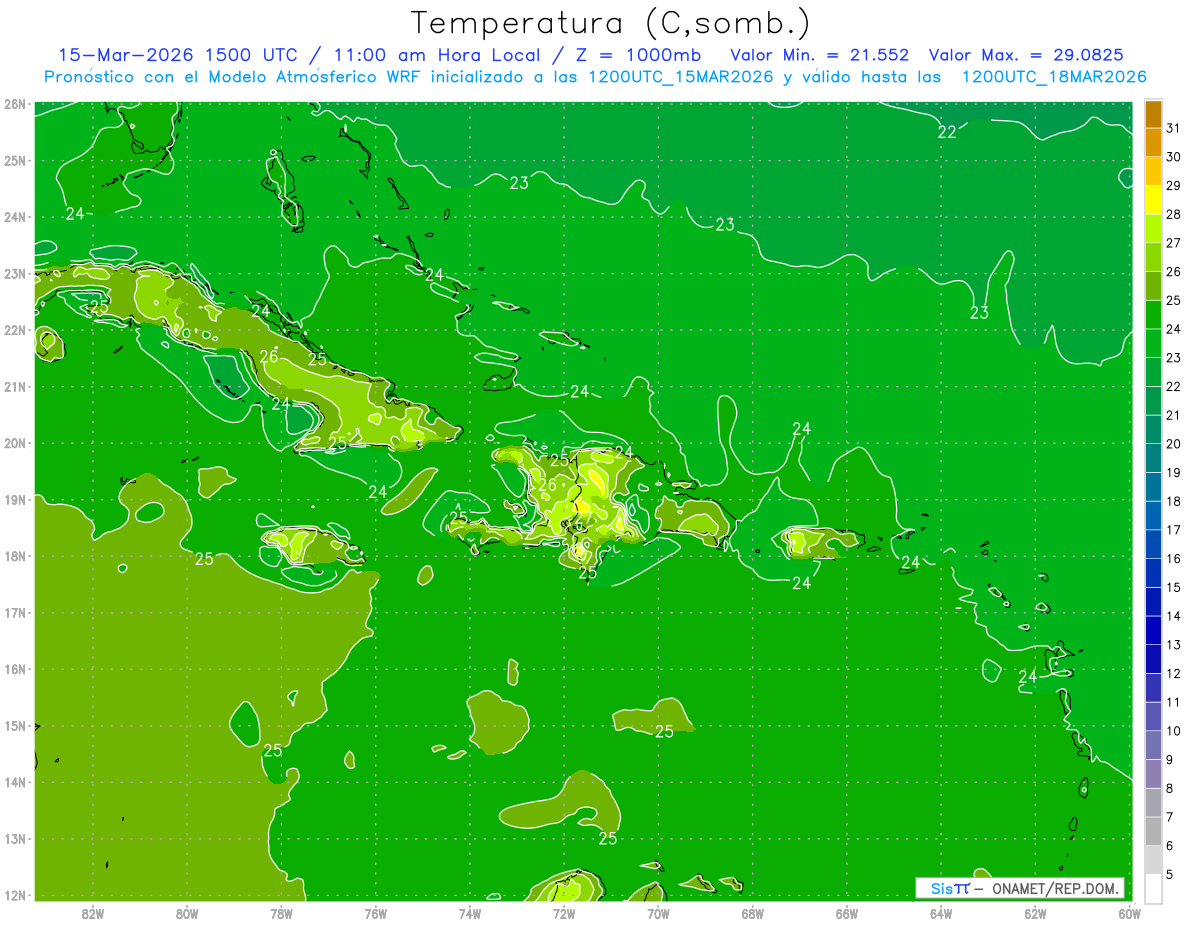Click the longitude axis label "60W"

pyautogui.click(x=1129, y=913)
